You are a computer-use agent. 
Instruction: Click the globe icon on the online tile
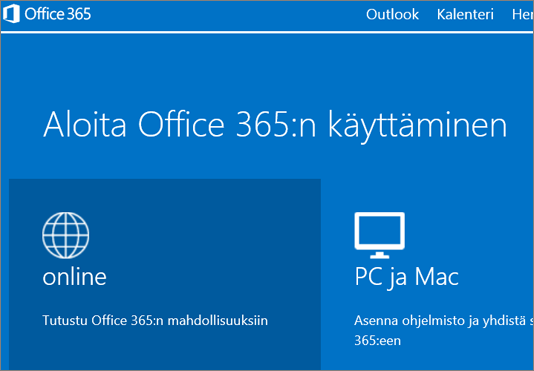[x=66, y=235]
